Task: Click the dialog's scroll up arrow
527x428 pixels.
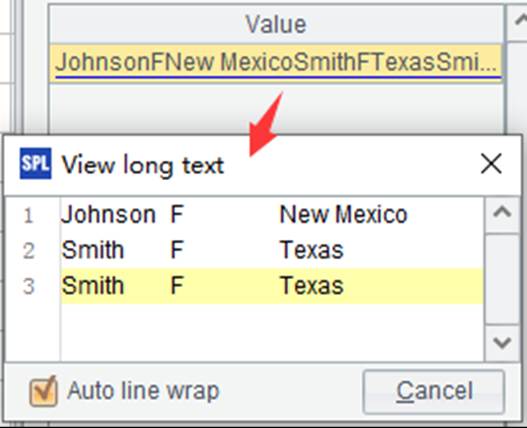Action: pos(502,213)
